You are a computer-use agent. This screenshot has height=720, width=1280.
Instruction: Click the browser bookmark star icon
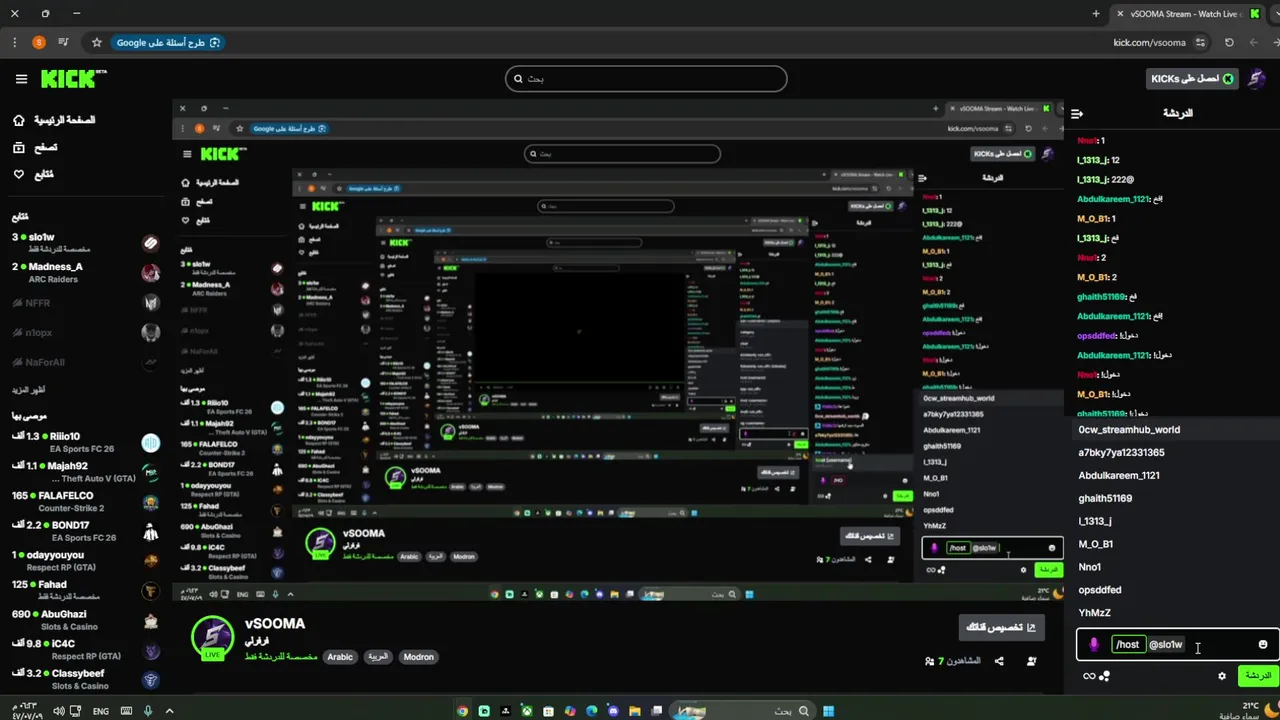(x=97, y=43)
